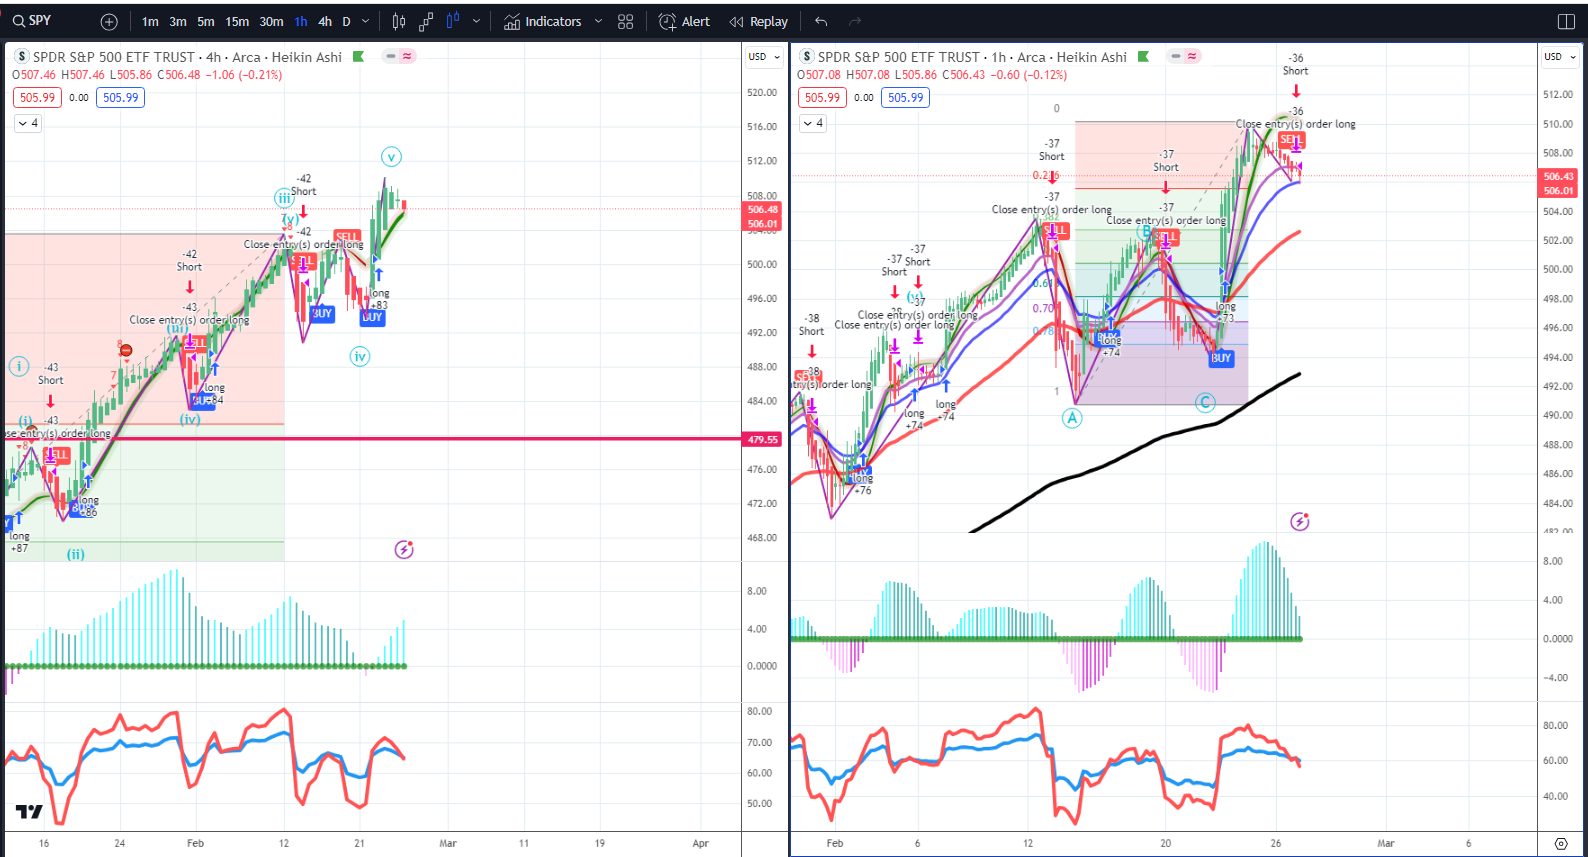Click the undo arrow

coord(821,22)
